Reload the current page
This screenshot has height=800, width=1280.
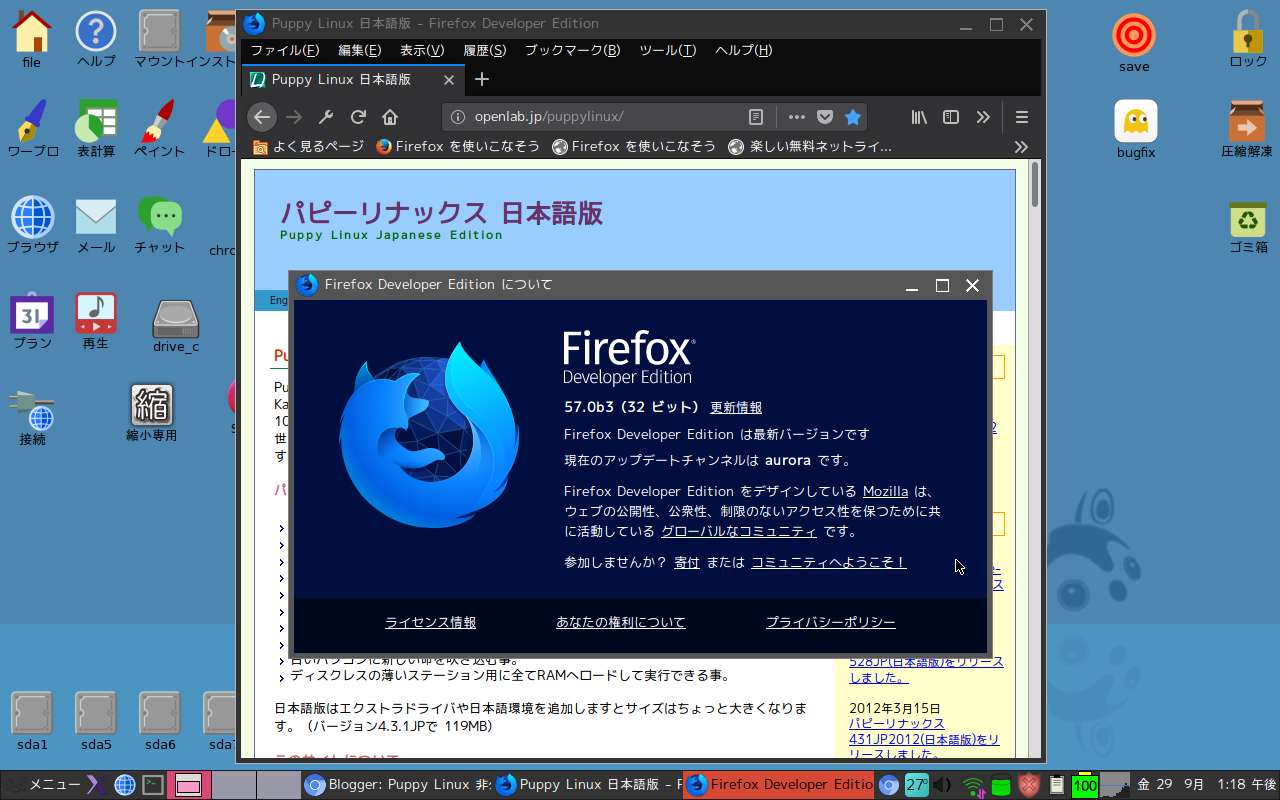point(358,117)
